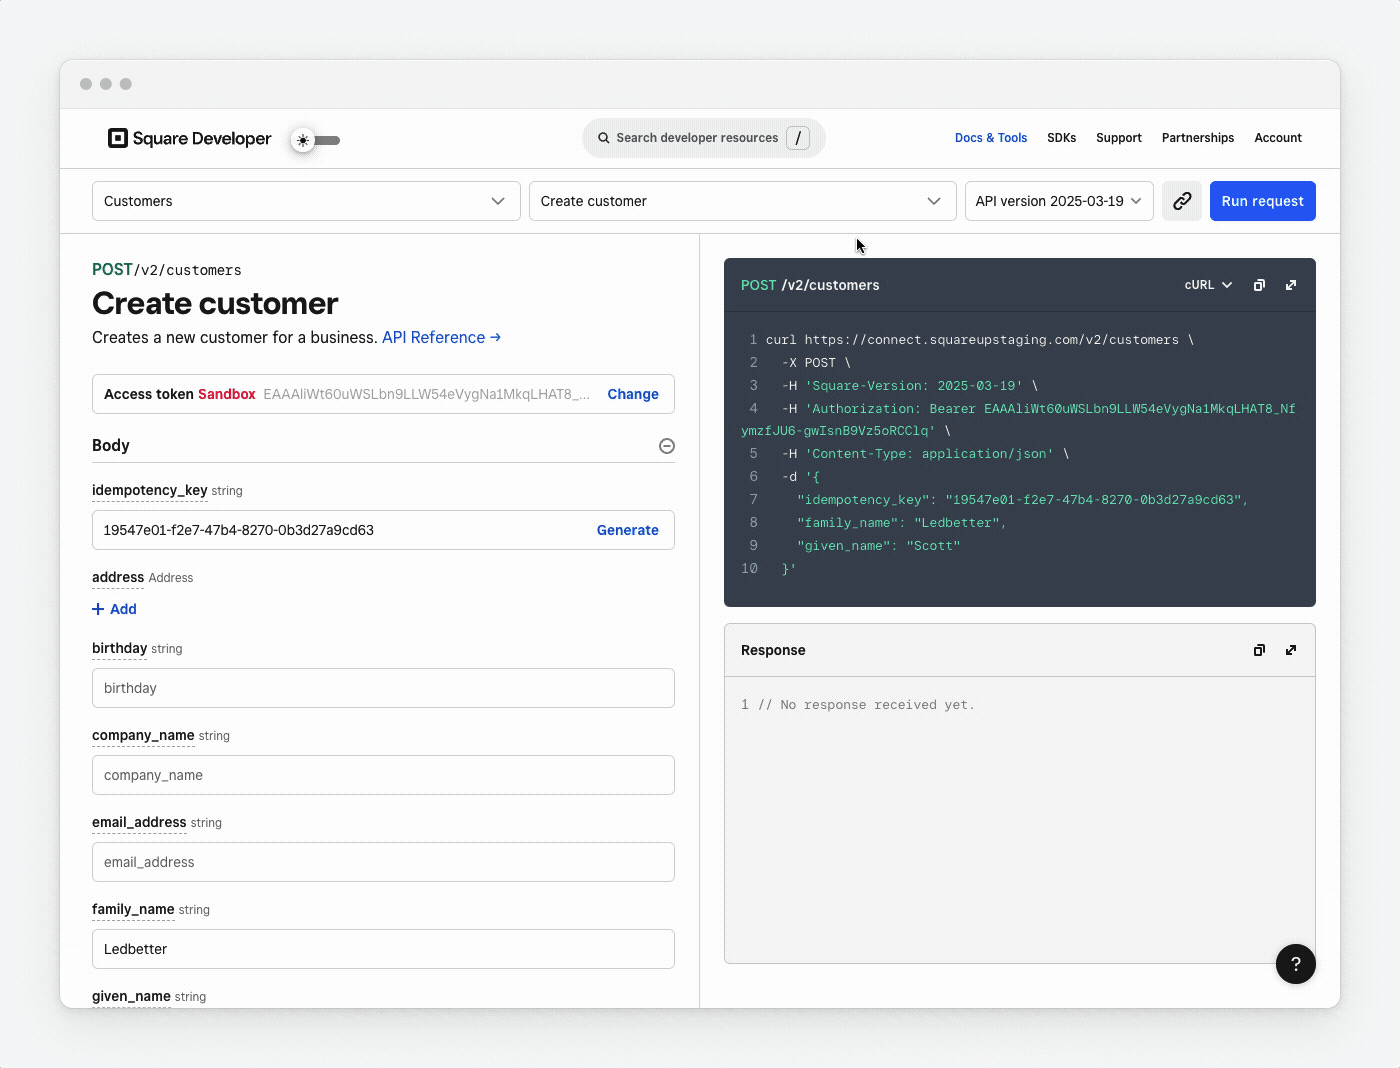Click the email_address field label

coord(139,823)
